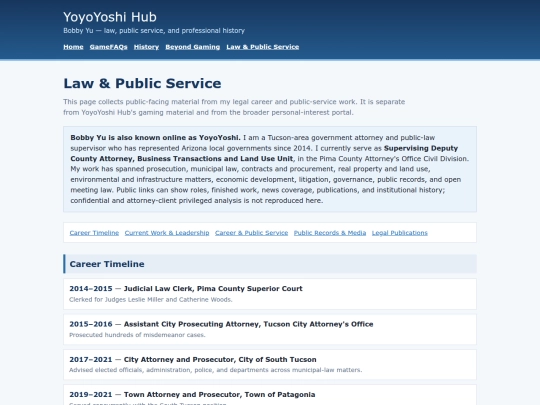The width and height of the screenshot is (540, 405).
Task: Click 'Clerked for Judges Leslie Miller' description
Action: (x=151, y=300)
